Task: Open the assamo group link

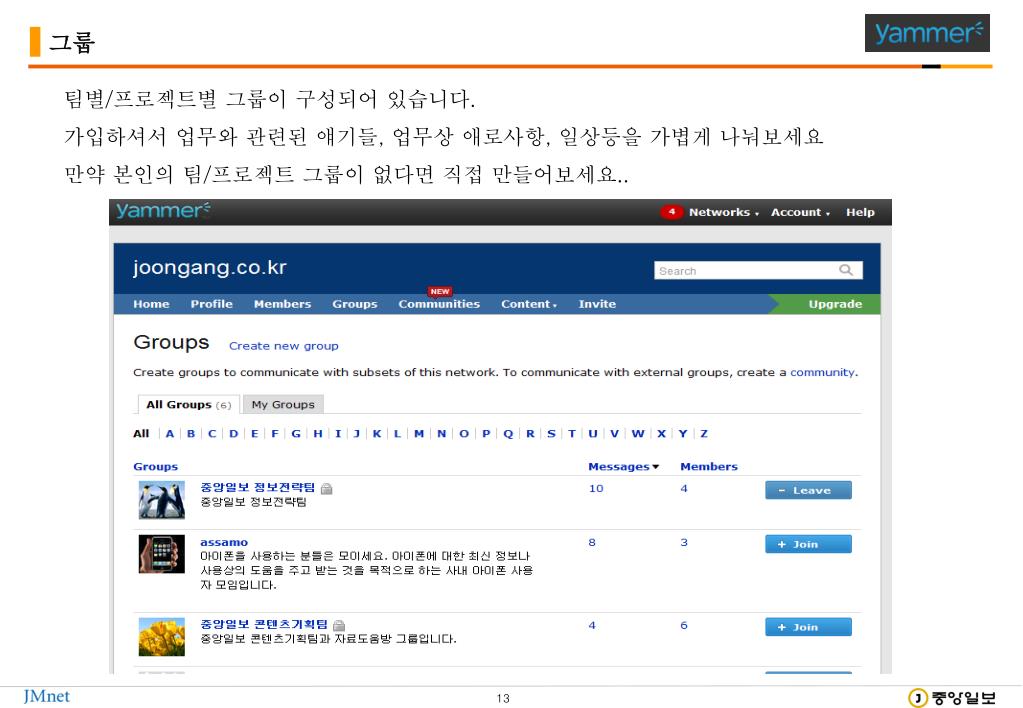Action: pyautogui.click(x=224, y=542)
